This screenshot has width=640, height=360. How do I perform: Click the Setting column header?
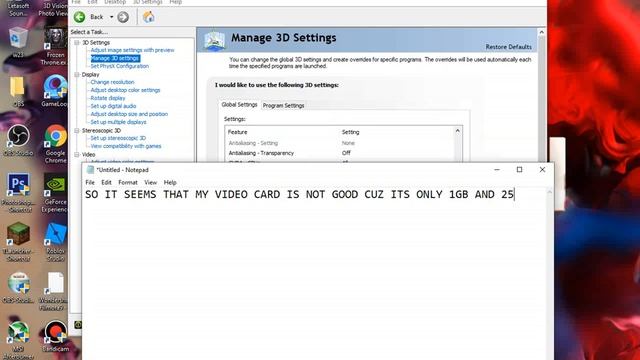350,132
